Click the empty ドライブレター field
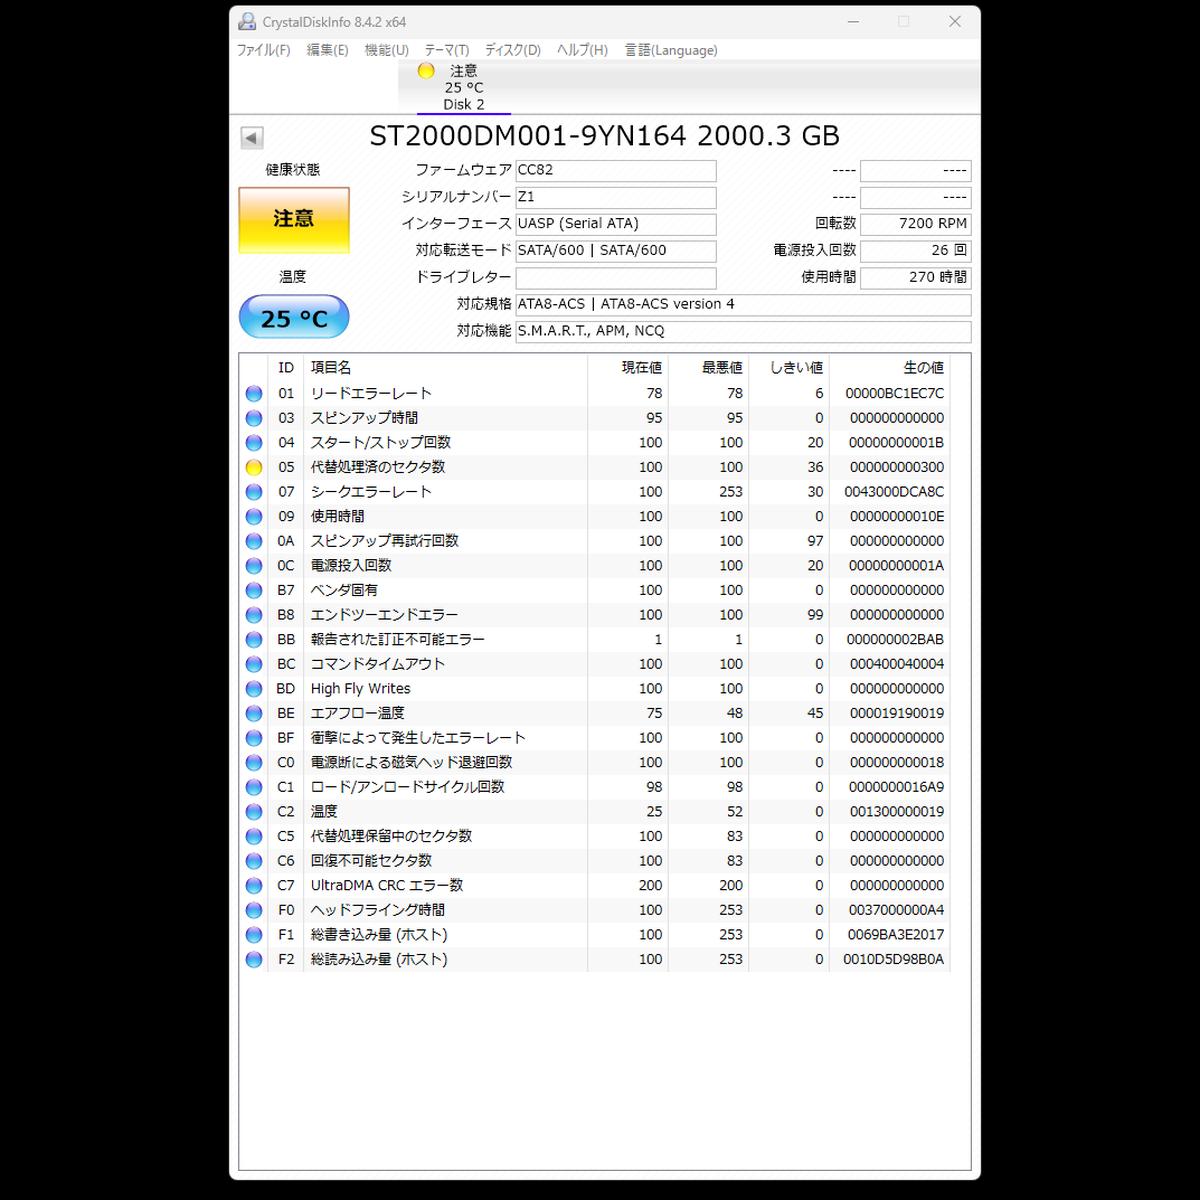The image size is (1200, 1200). [x=615, y=278]
